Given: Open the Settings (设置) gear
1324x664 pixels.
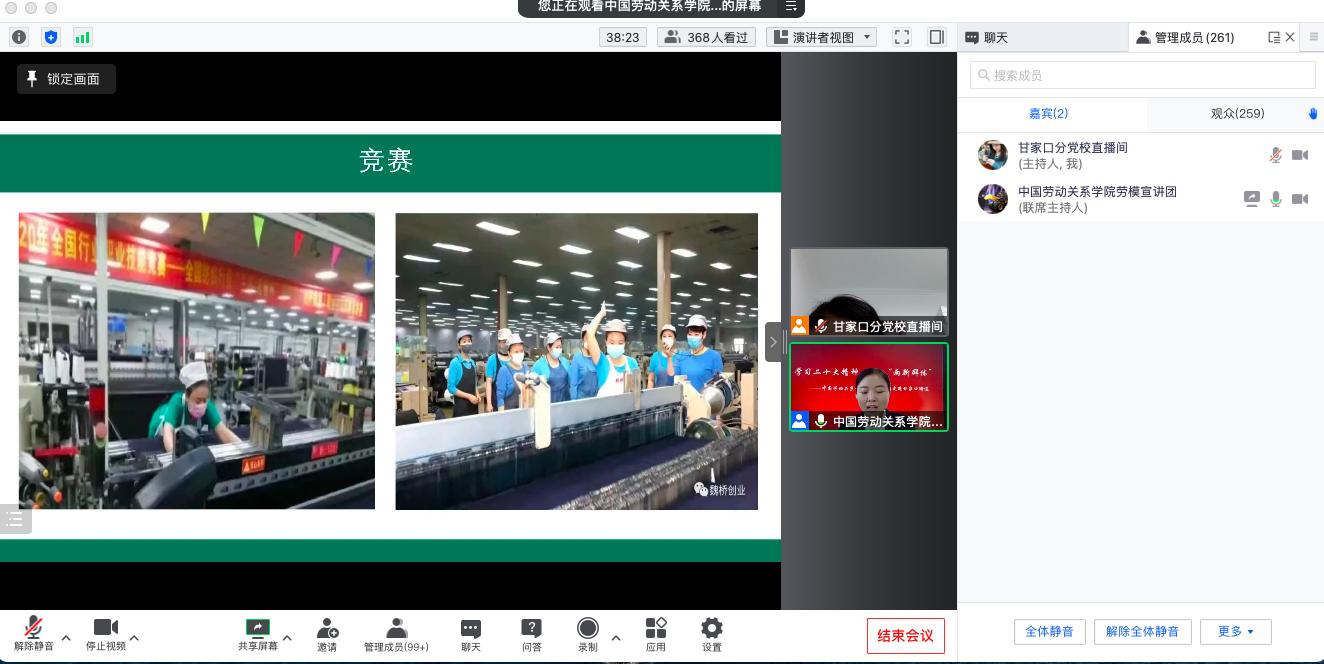Looking at the screenshot, I should 711,635.
